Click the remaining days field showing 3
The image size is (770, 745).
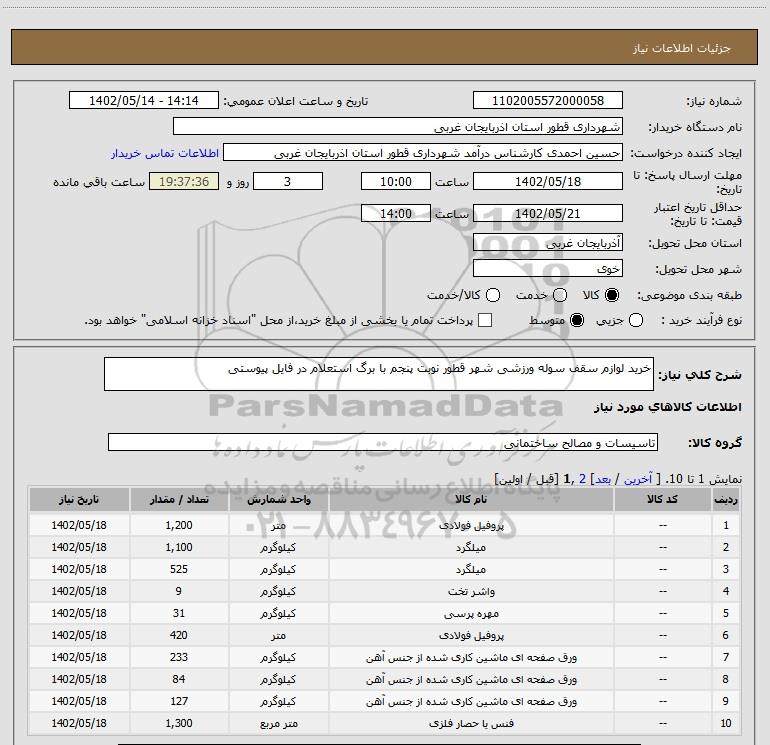(288, 181)
